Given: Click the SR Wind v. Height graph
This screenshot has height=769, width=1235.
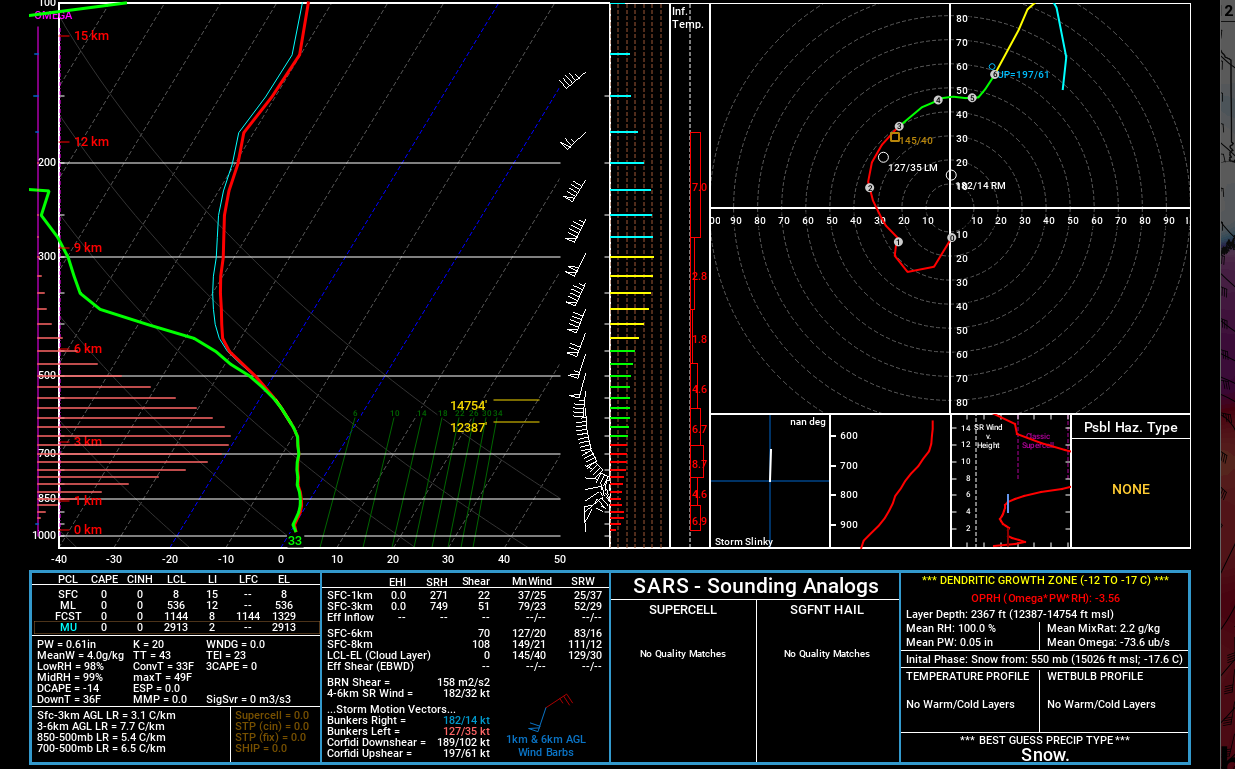Looking at the screenshot, I should click(x=1009, y=482).
